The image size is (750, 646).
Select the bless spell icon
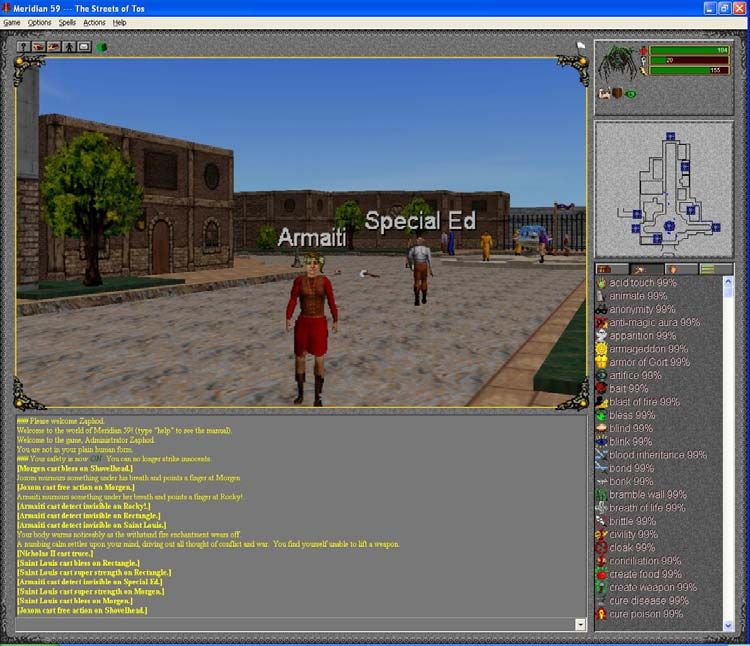[601, 415]
